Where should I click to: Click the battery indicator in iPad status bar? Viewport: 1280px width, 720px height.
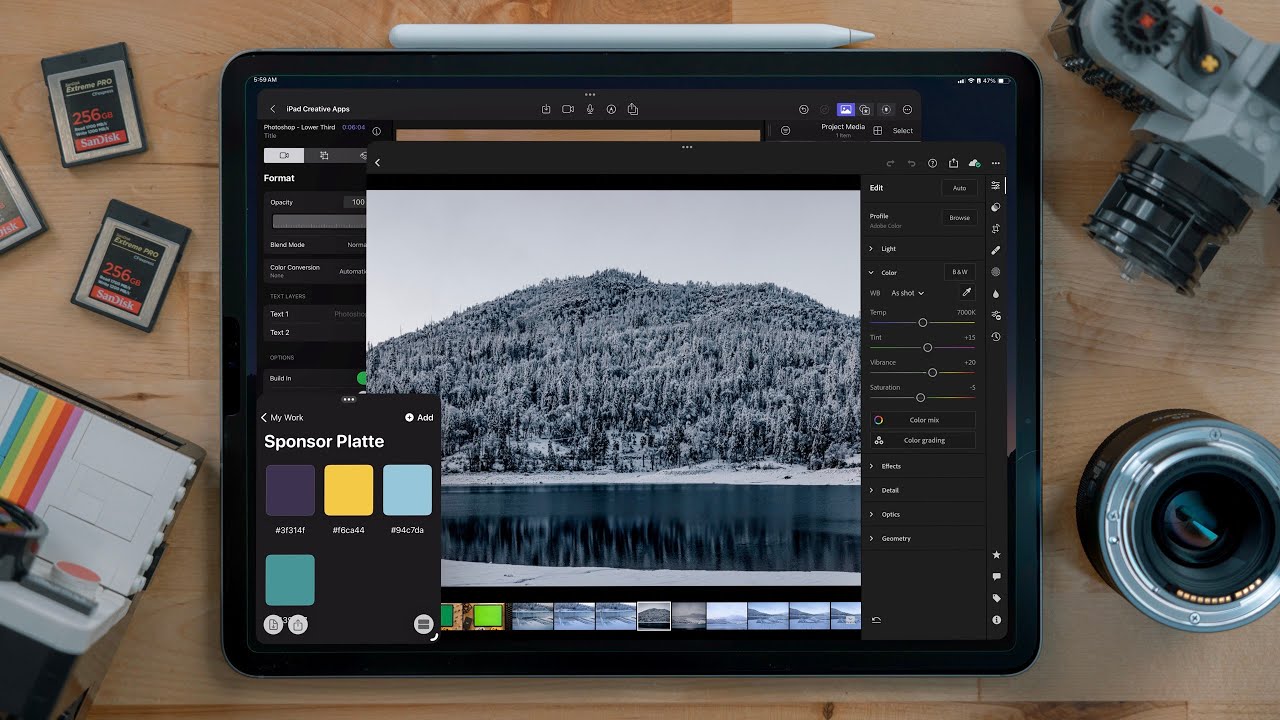click(x=1006, y=80)
